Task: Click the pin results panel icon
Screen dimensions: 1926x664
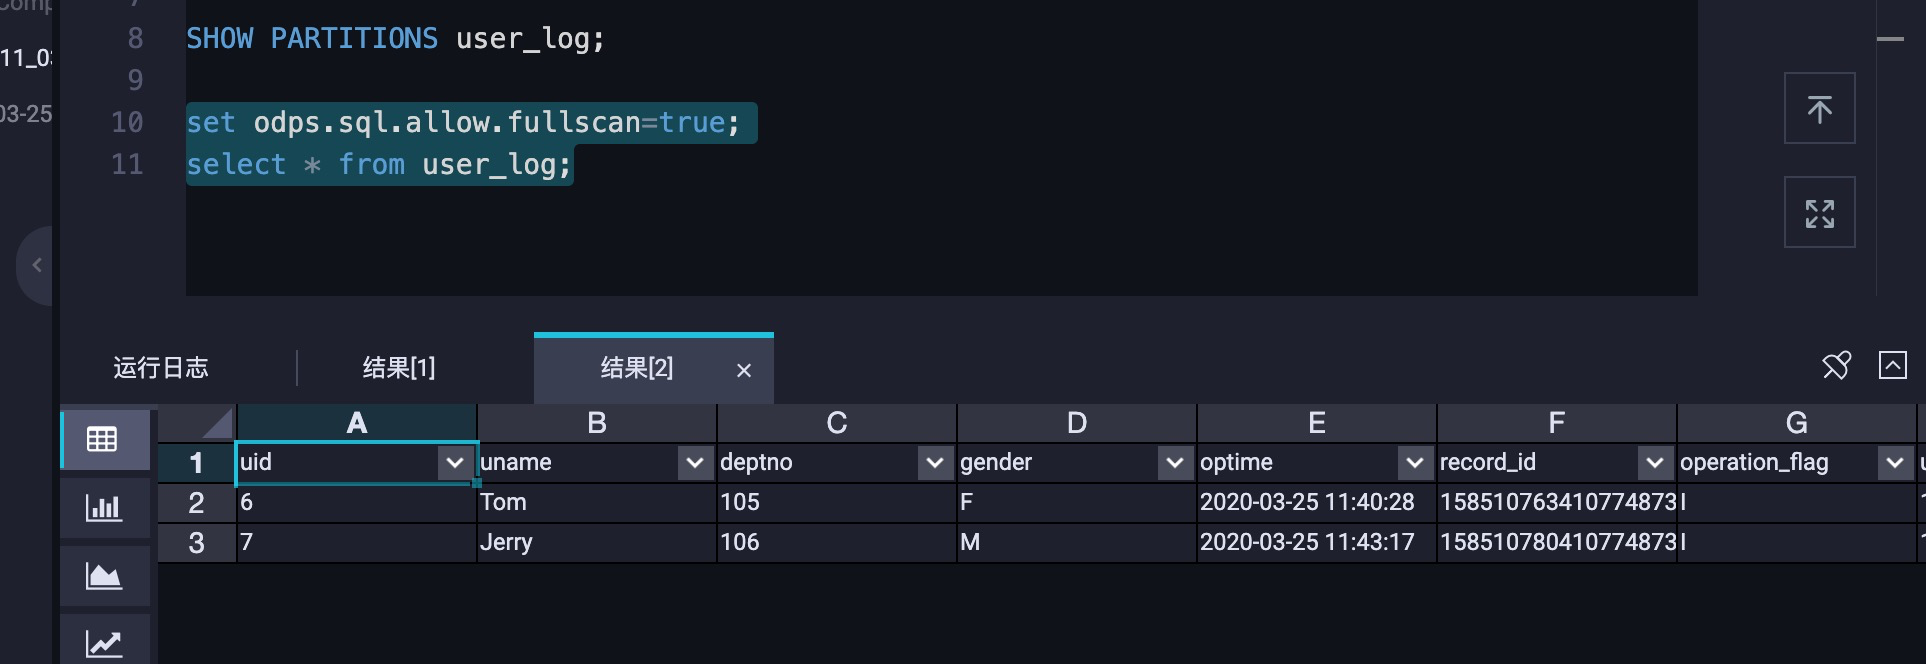Action: (1837, 366)
